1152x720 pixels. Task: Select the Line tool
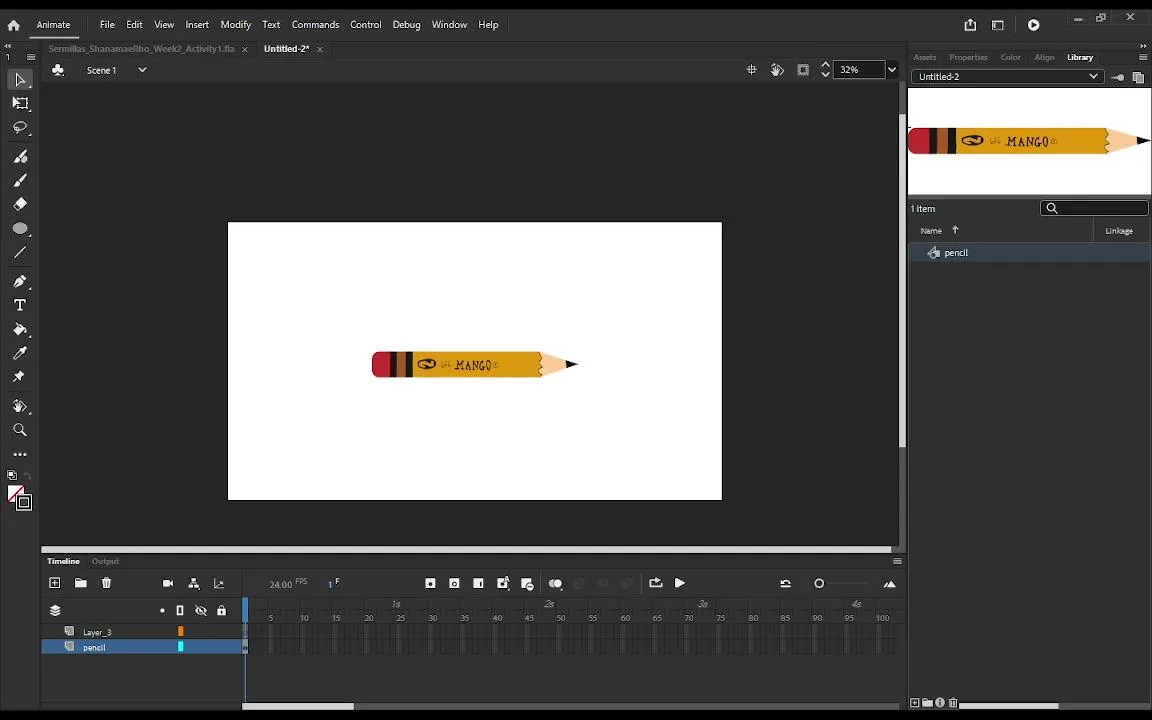[20, 253]
